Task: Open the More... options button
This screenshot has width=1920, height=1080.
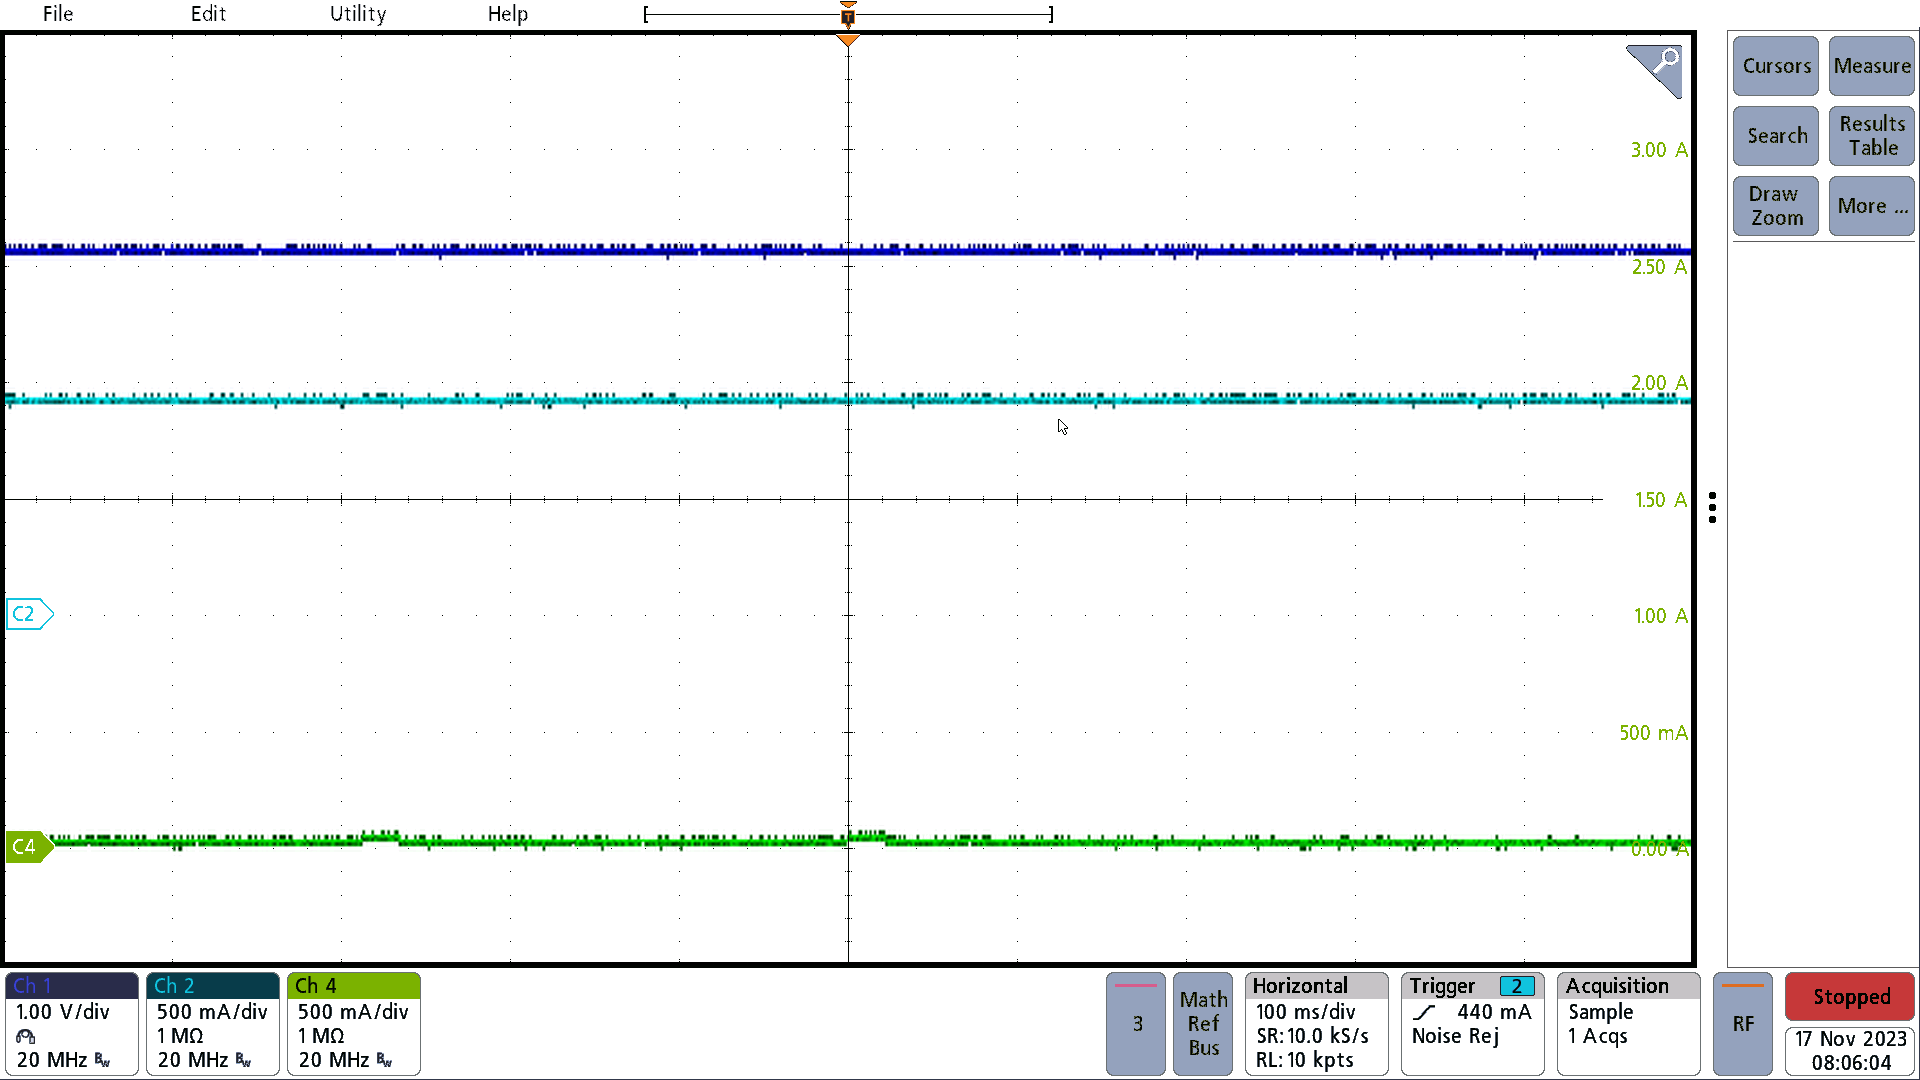Action: click(x=1872, y=206)
